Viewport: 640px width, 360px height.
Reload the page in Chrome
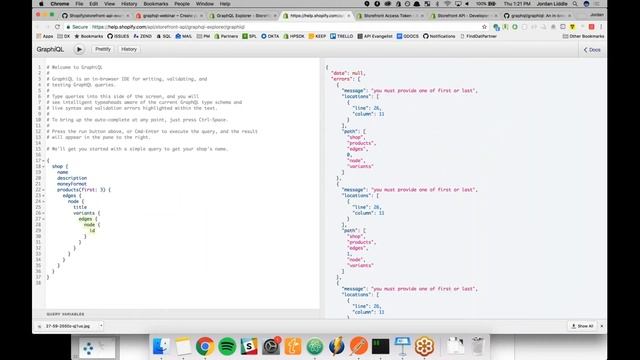point(57,27)
